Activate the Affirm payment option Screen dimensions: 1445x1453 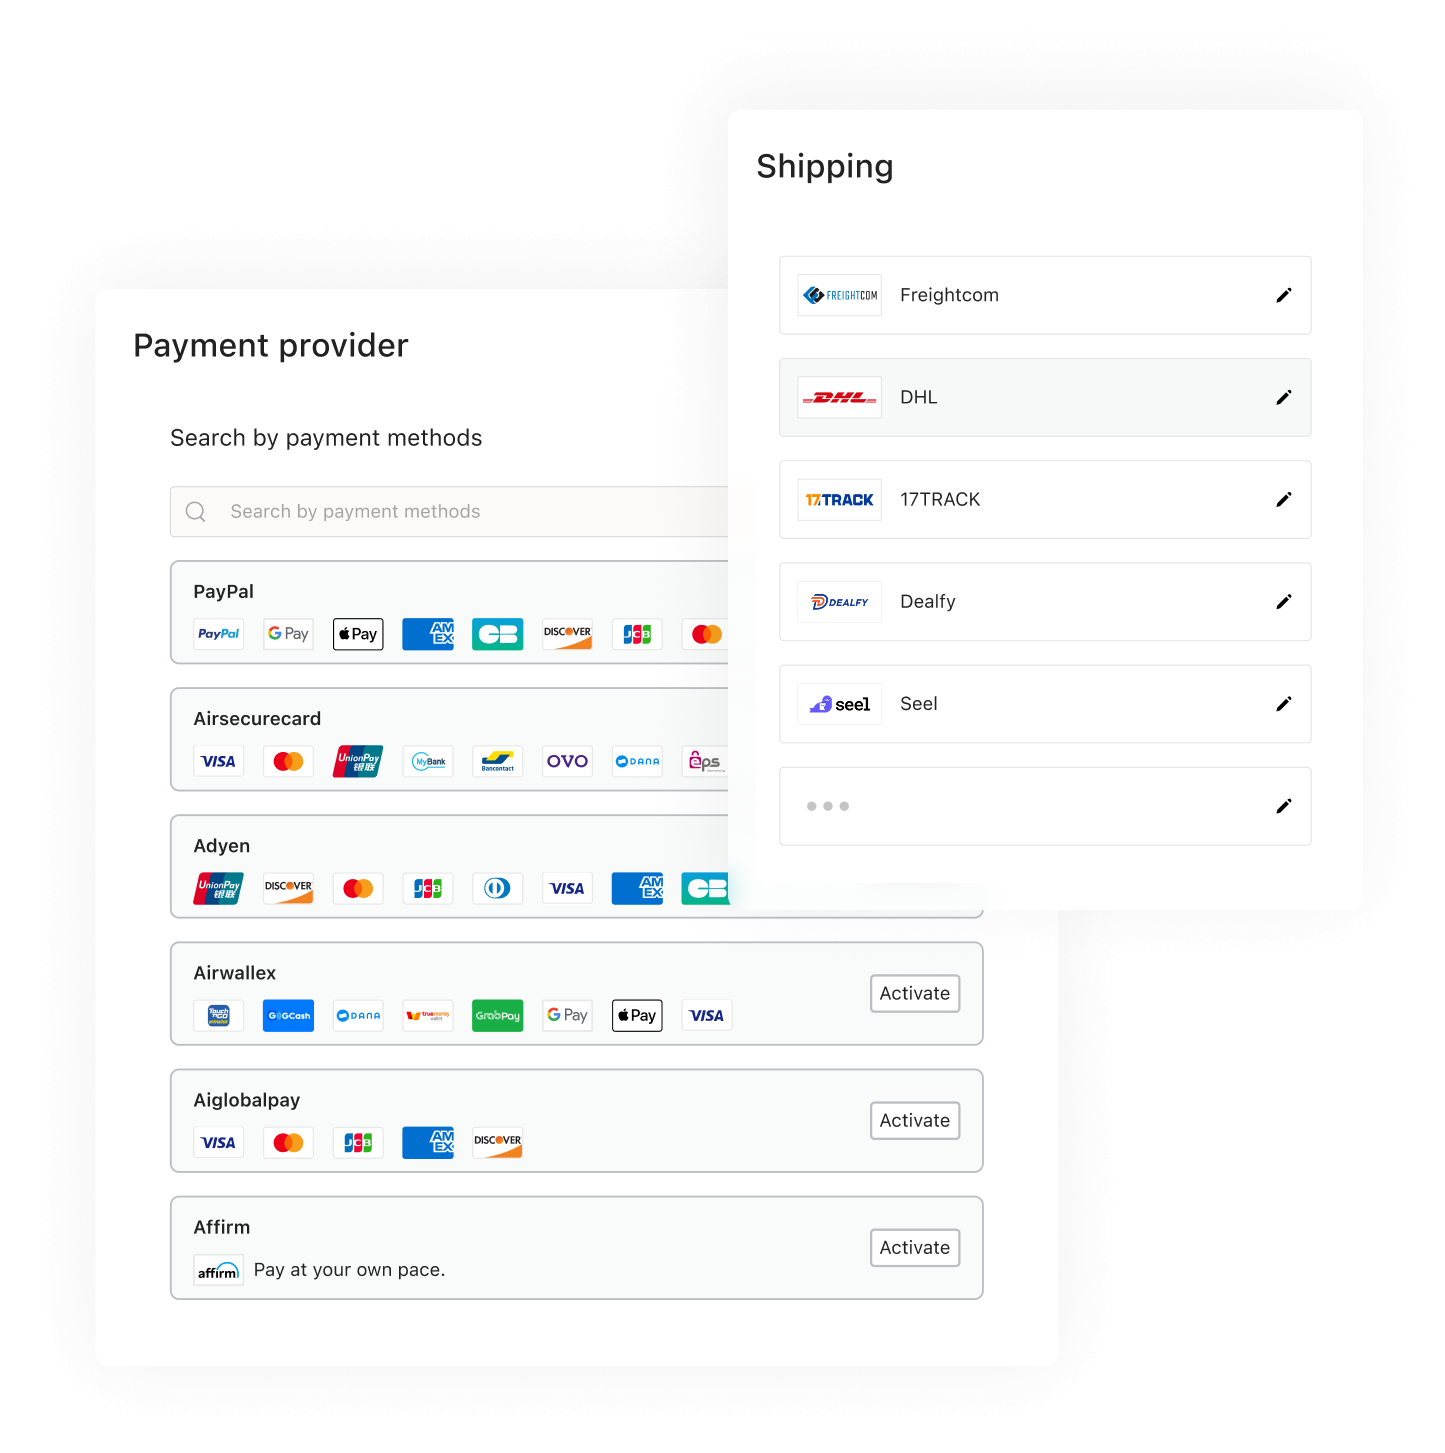click(x=915, y=1247)
